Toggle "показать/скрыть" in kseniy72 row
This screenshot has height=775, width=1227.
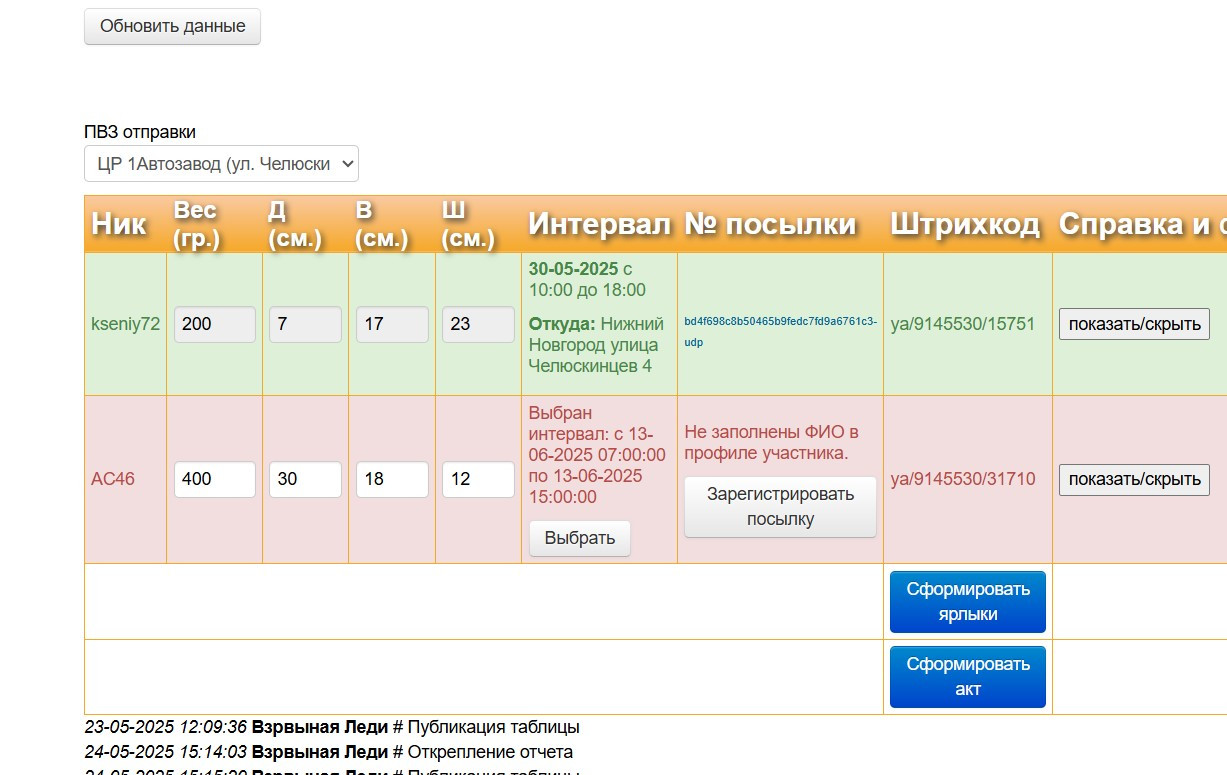[1134, 324]
